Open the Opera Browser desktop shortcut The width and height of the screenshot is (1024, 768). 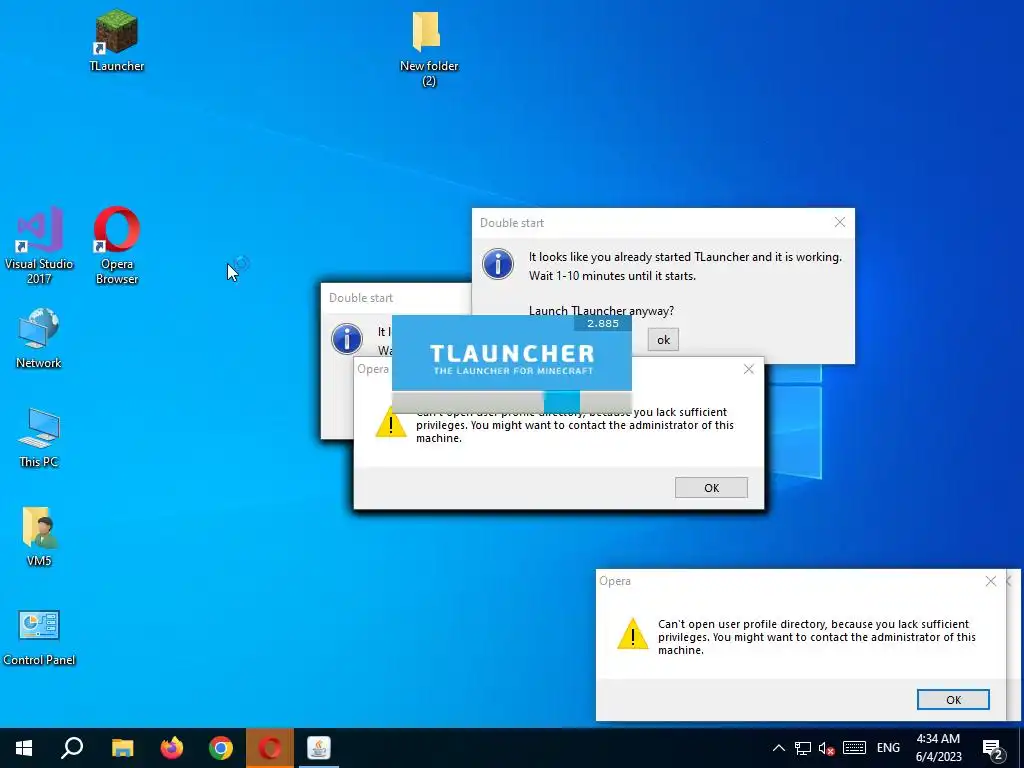pos(116,246)
